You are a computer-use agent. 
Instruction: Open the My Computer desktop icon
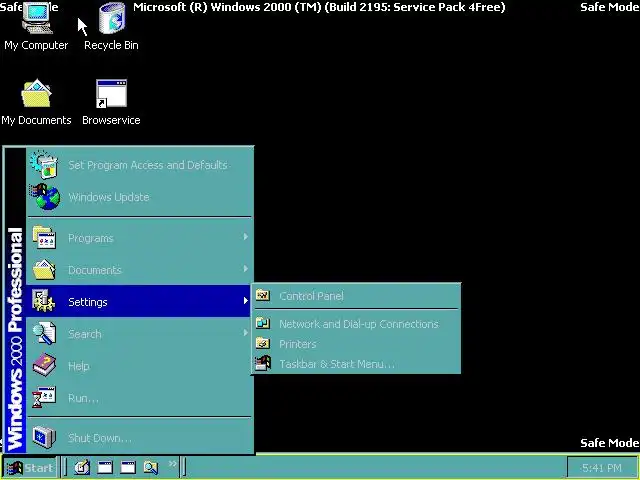[x=36, y=27]
